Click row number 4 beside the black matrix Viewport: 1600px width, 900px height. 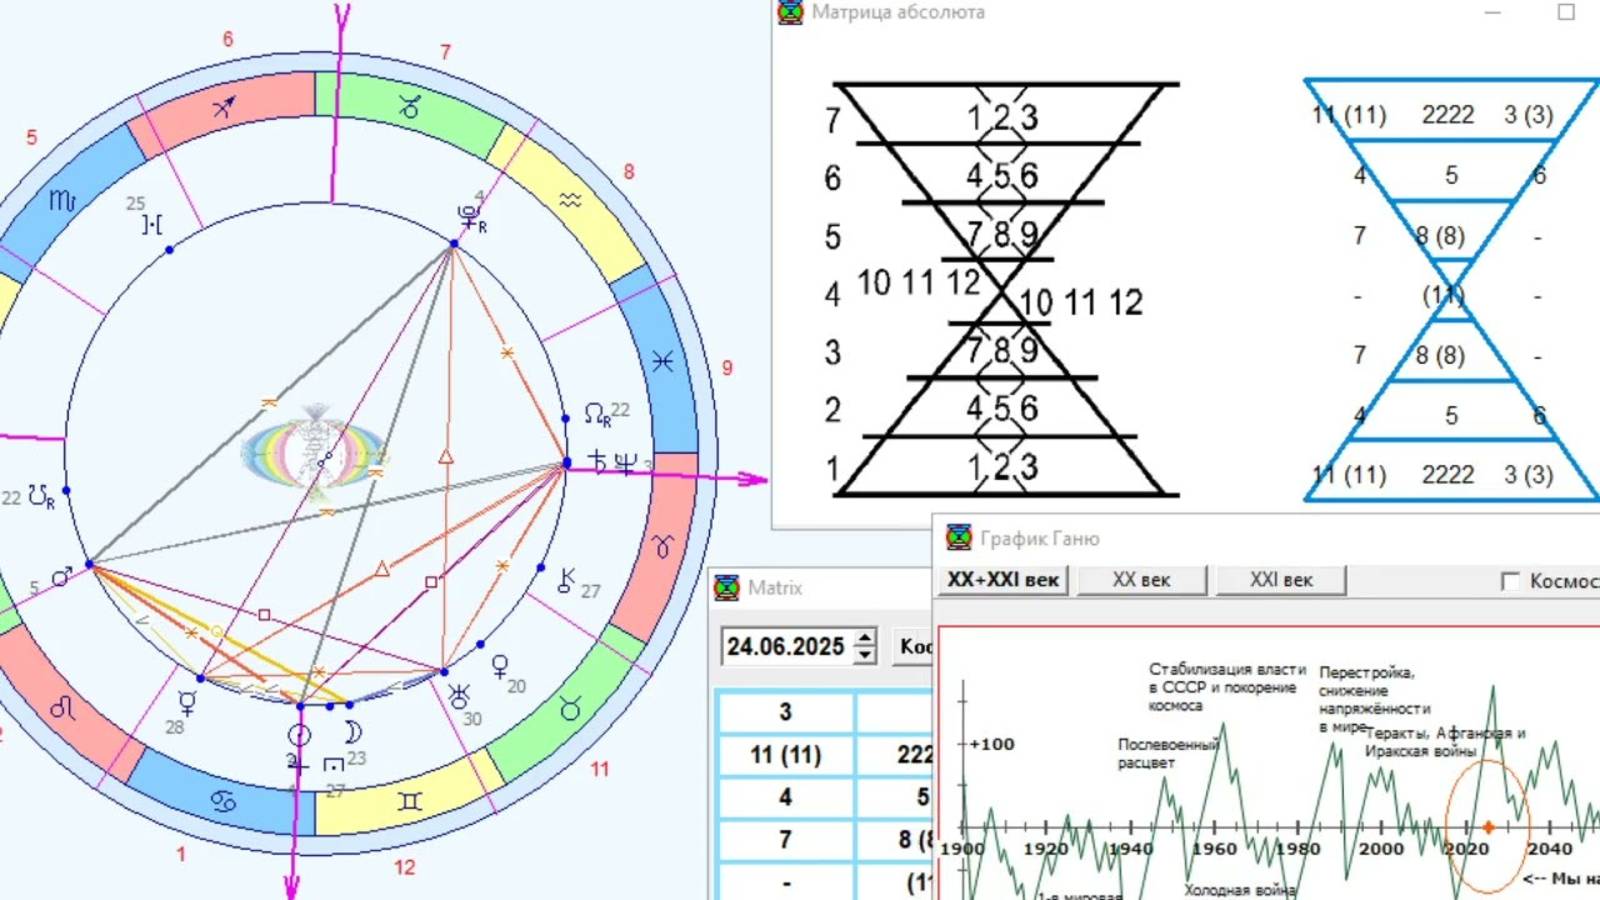pos(832,295)
